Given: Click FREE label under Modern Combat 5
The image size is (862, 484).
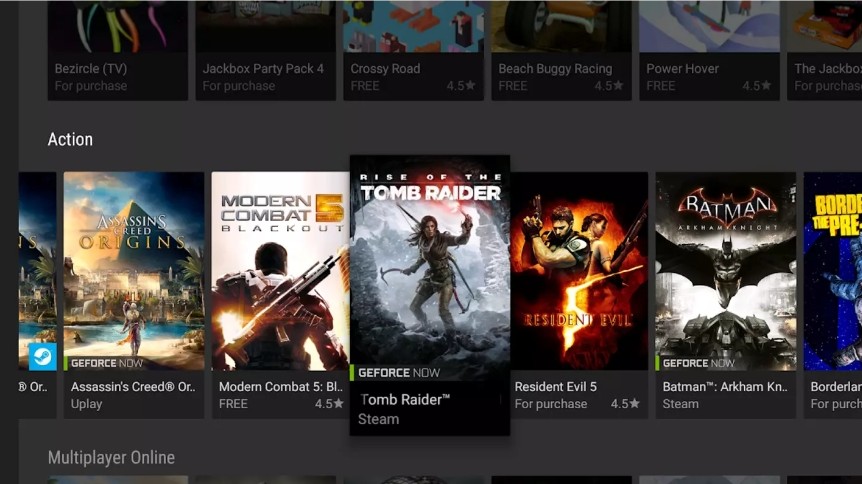Looking at the screenshot, I should point(233,404).
